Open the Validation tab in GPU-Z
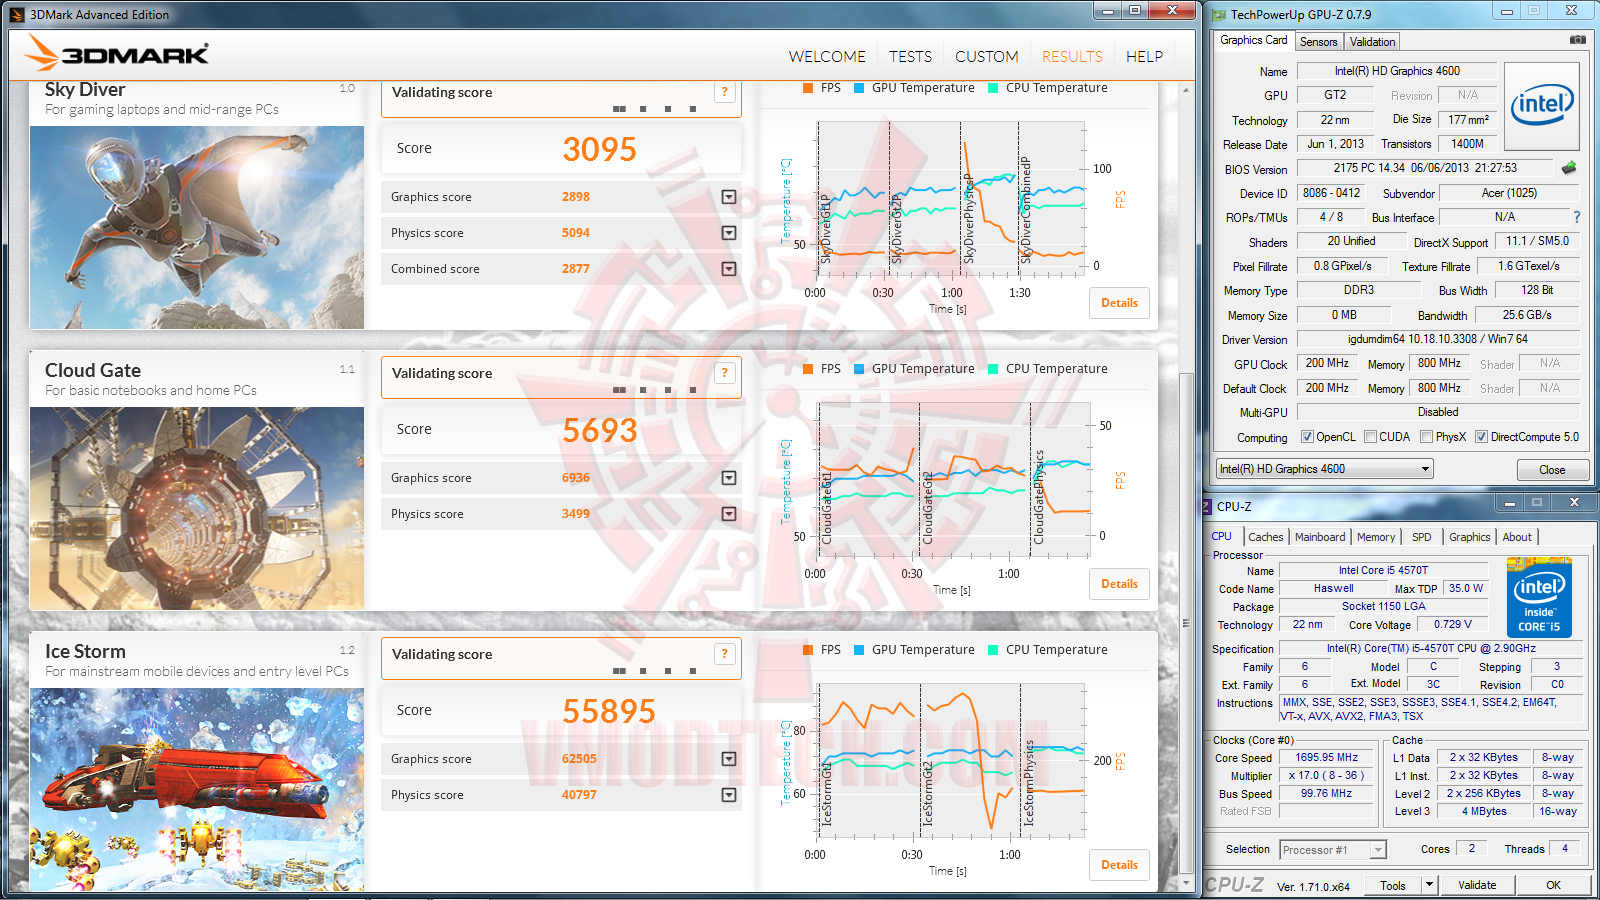Image resolution: width=1600 pixels, height=900 pixels. (x=1372, y=42)
